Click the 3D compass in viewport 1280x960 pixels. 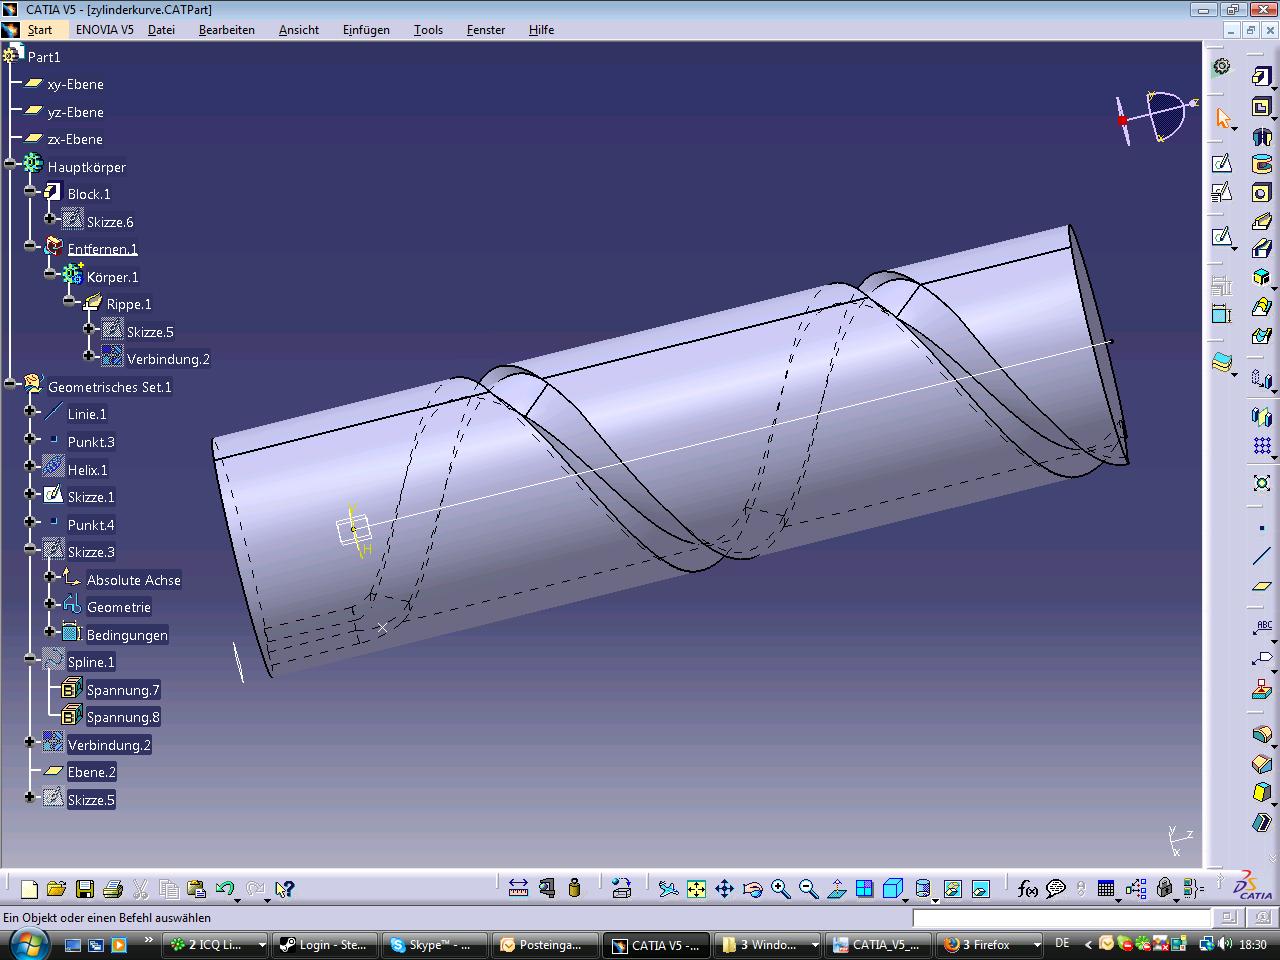(x=1157, y=118)
